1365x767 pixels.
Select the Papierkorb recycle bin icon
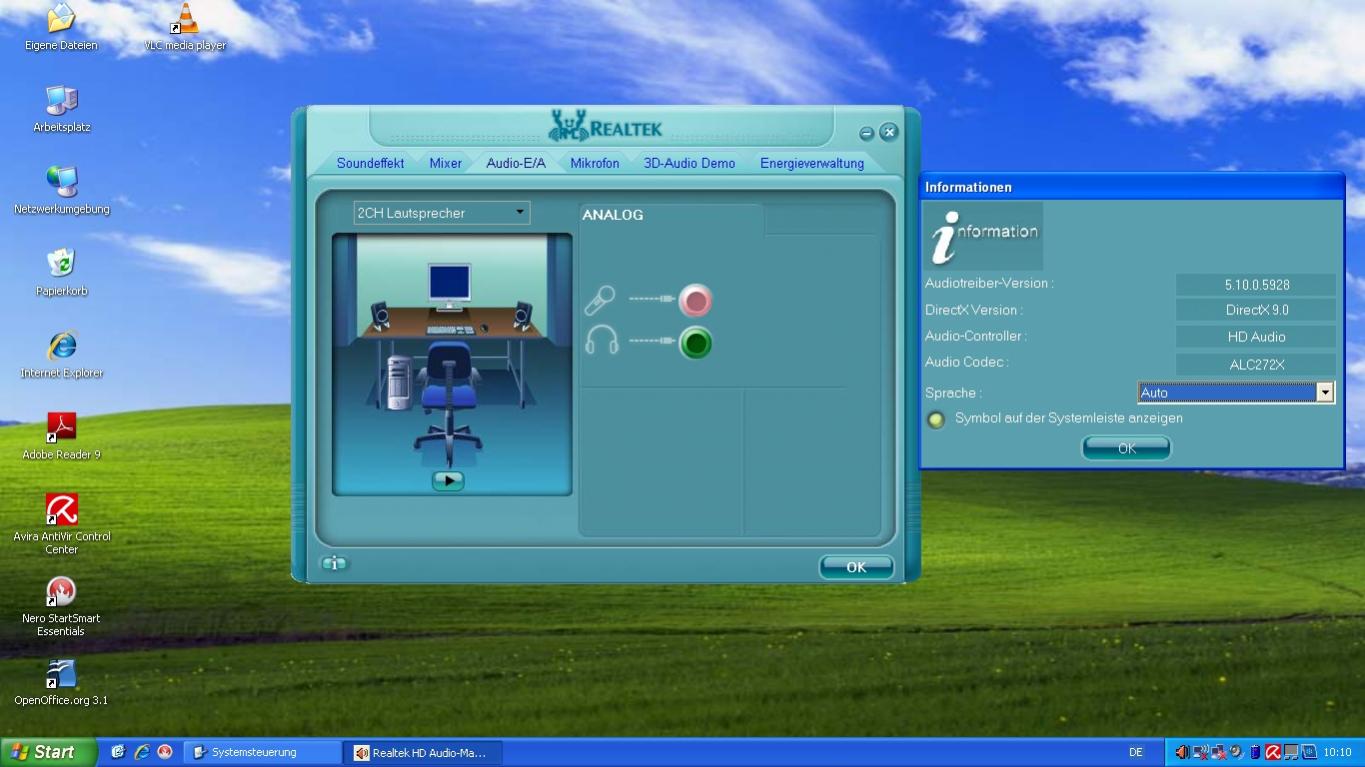pyautogui.click(x=61, y=273)
